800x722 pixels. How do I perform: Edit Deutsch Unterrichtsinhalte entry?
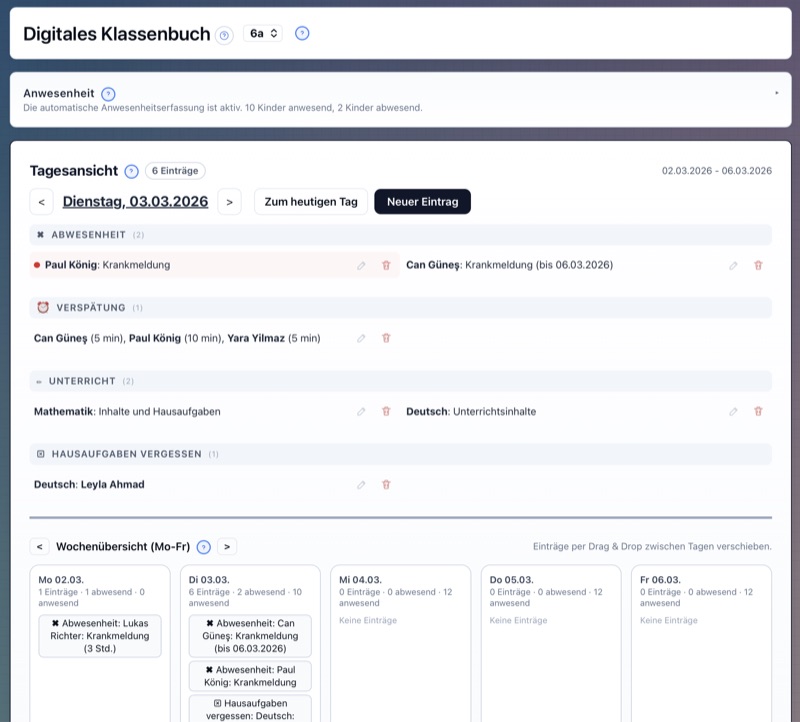[x=733, y=412]
